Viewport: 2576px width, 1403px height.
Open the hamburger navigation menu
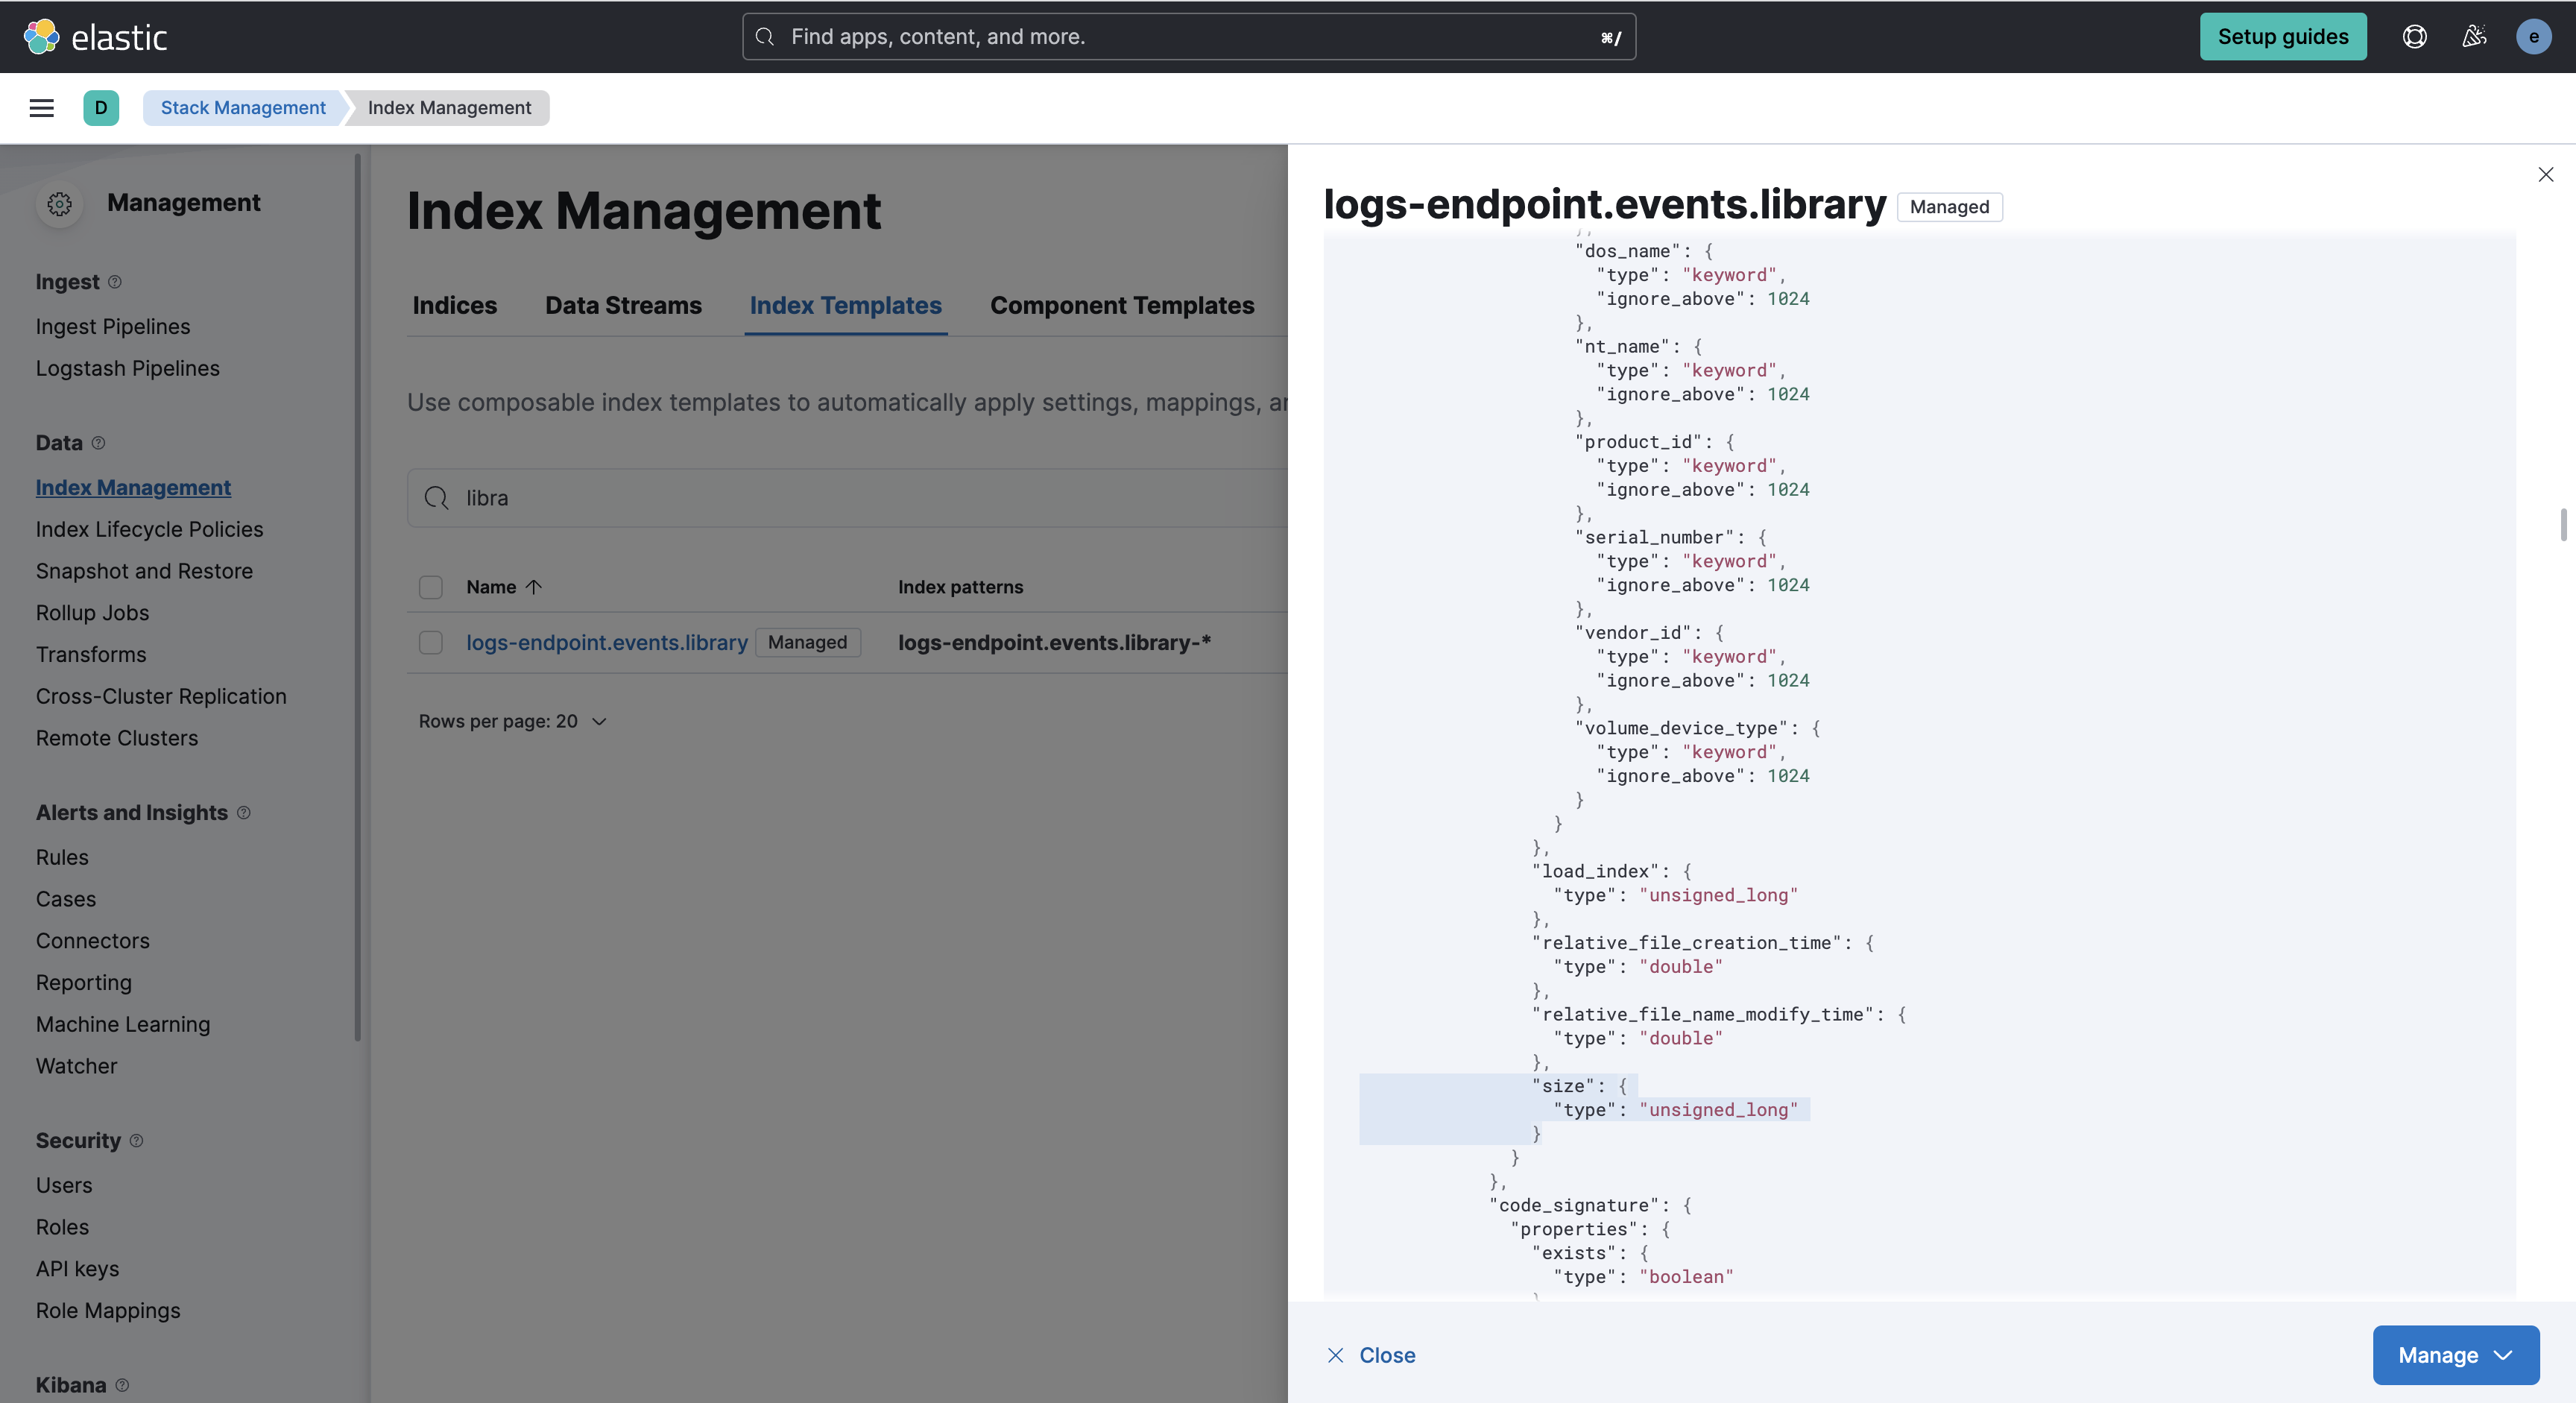point(41,108)
